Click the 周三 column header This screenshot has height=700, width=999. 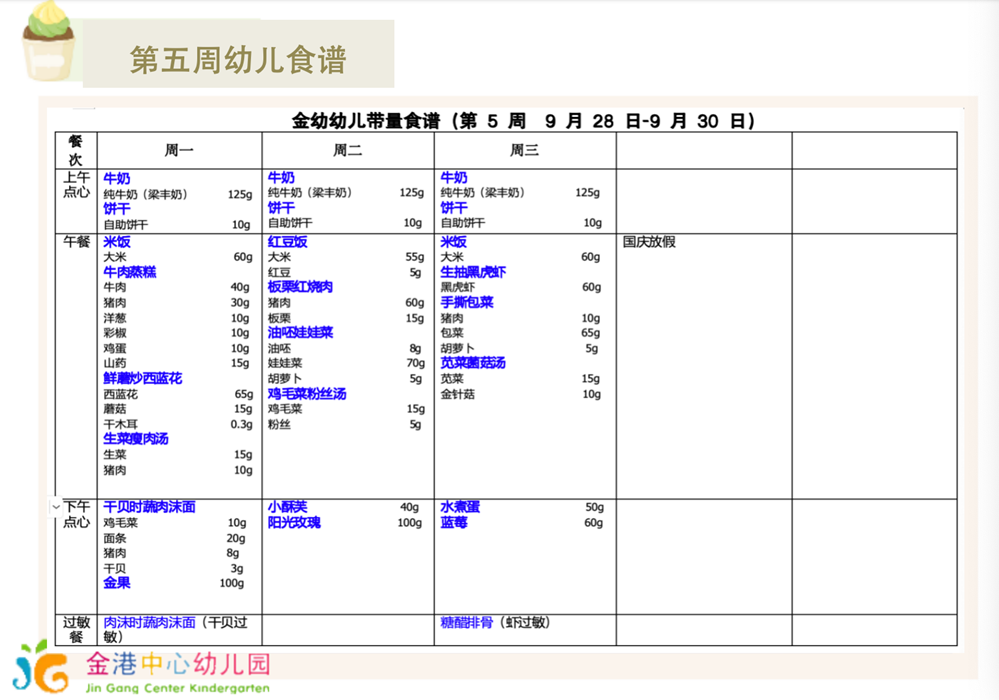[x=524, y=150]
